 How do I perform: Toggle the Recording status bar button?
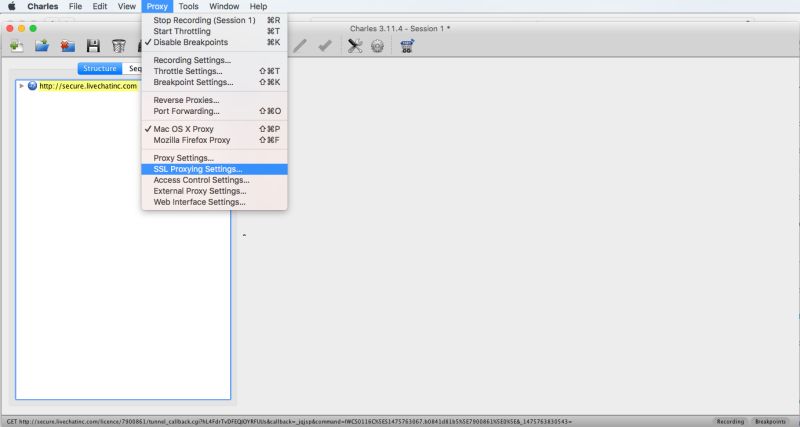[x=730, y=422]
